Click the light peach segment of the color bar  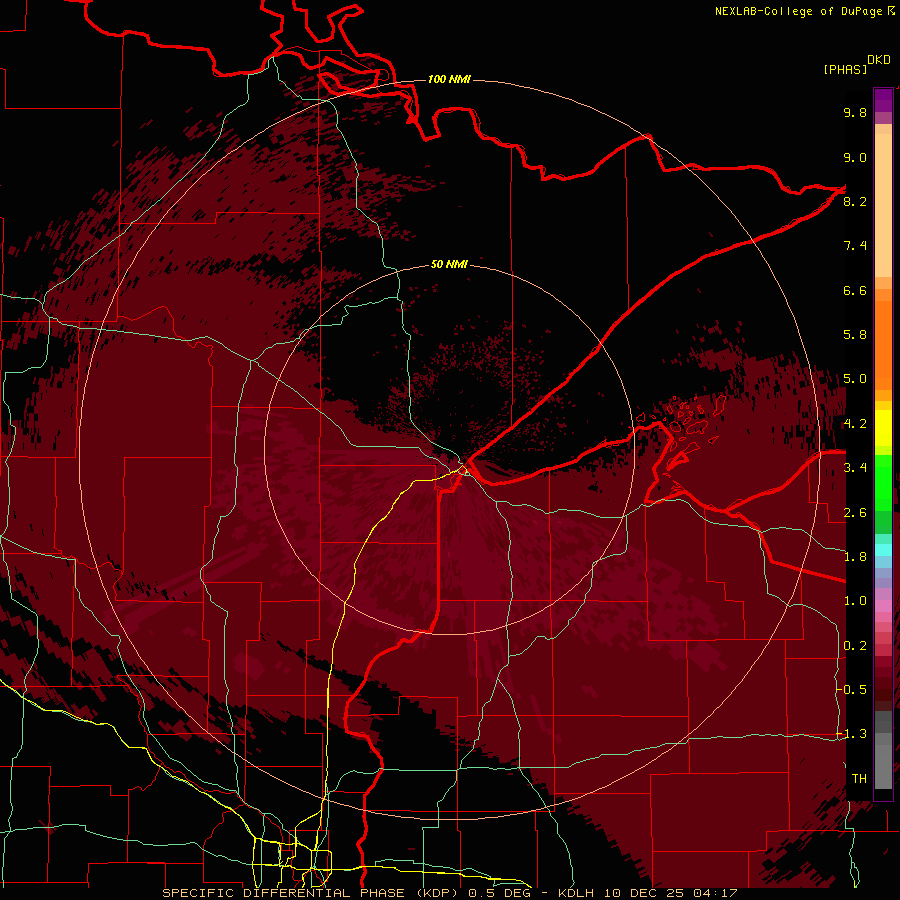pos(883,205)
